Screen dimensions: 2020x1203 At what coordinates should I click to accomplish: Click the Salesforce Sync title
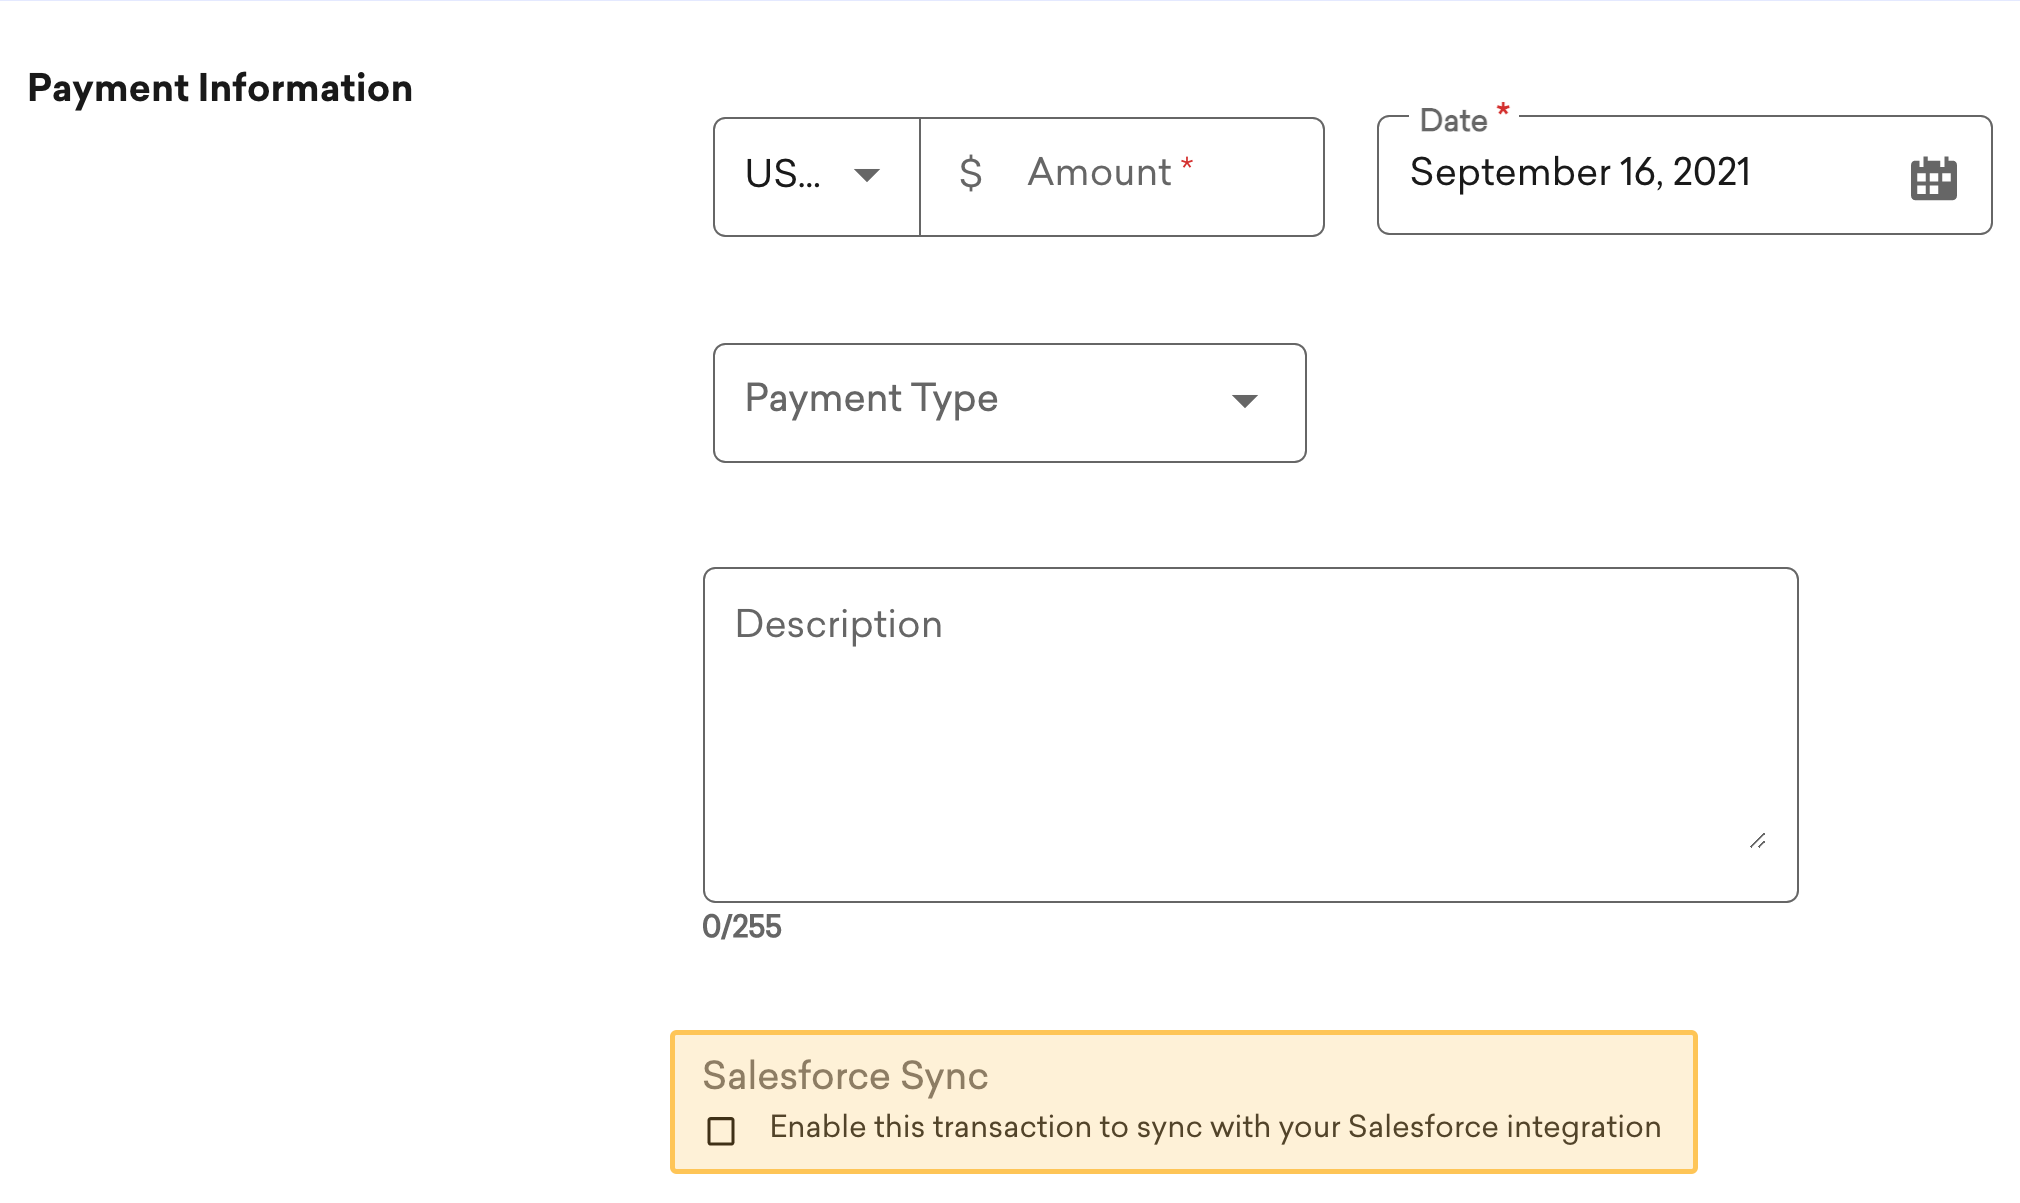(845, 1076)
